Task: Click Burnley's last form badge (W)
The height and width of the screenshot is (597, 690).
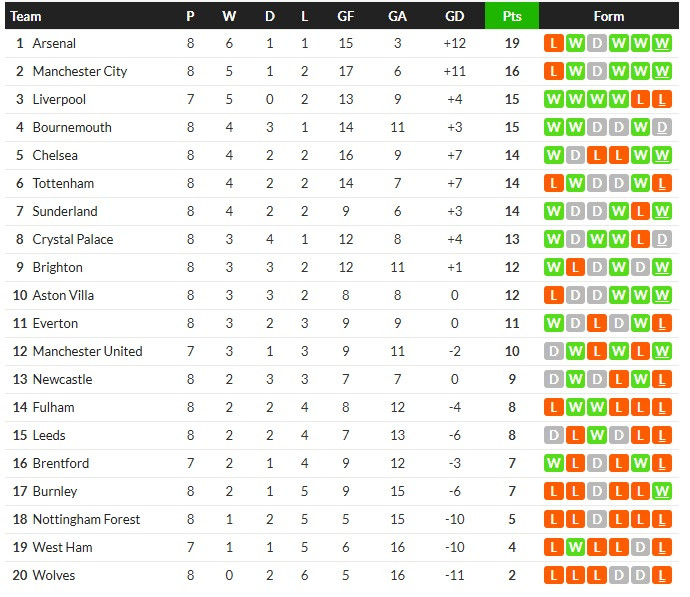Action: pyautogui.click(x=663, y=492)
